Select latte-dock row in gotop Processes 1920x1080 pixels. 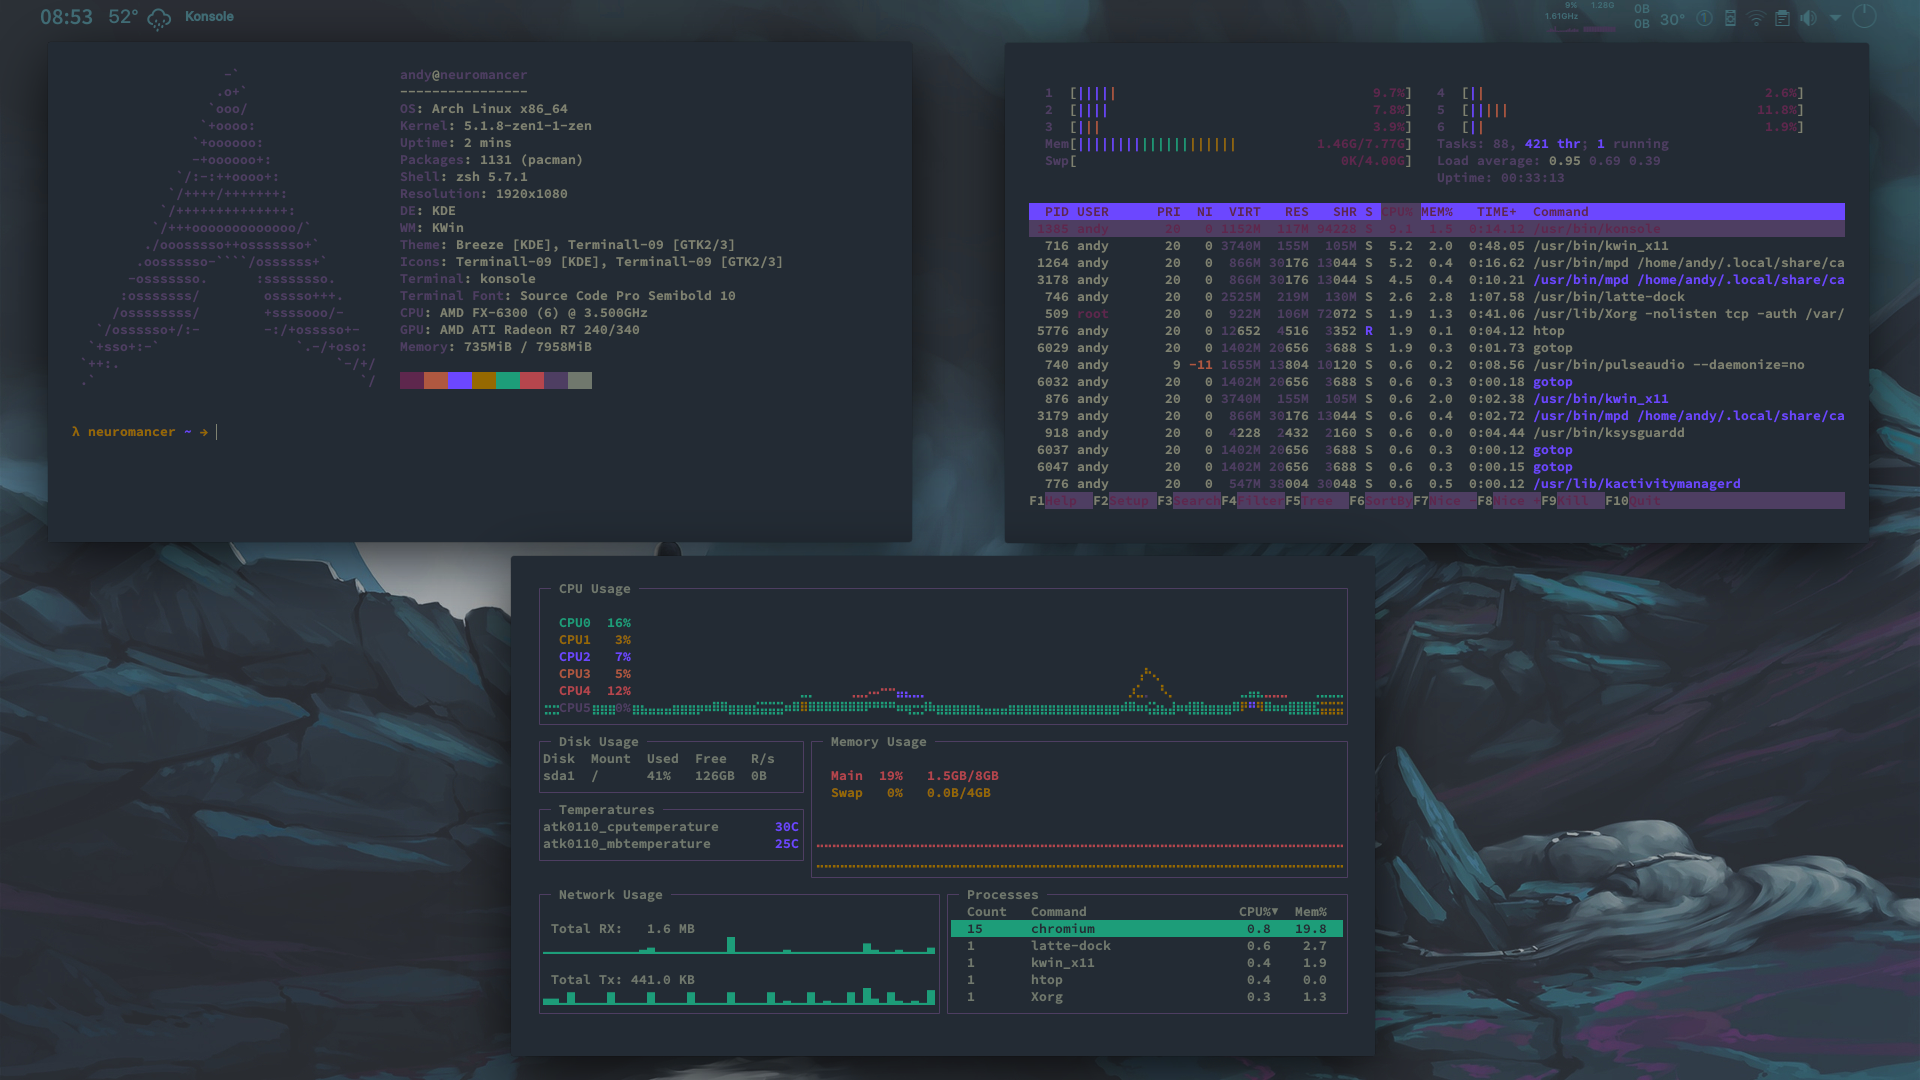pyautogui.click(x=1147, y=946)
